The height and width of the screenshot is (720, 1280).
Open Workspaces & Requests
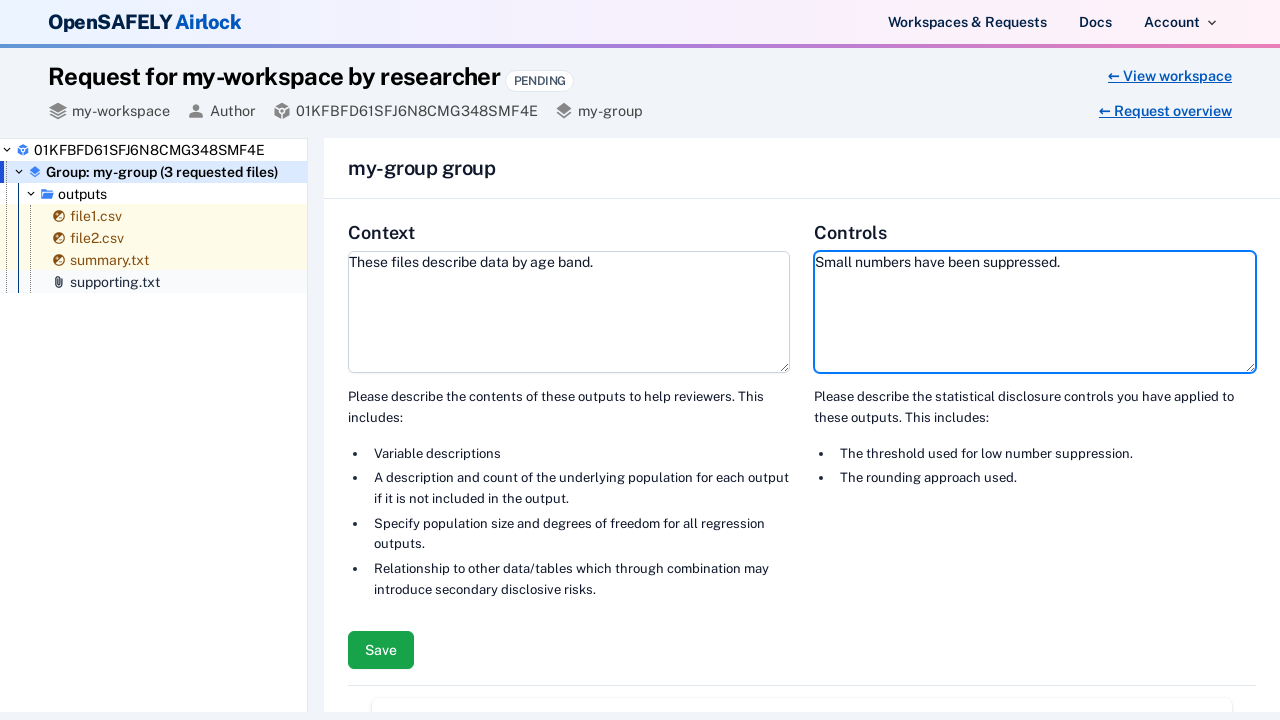[967, 22]
